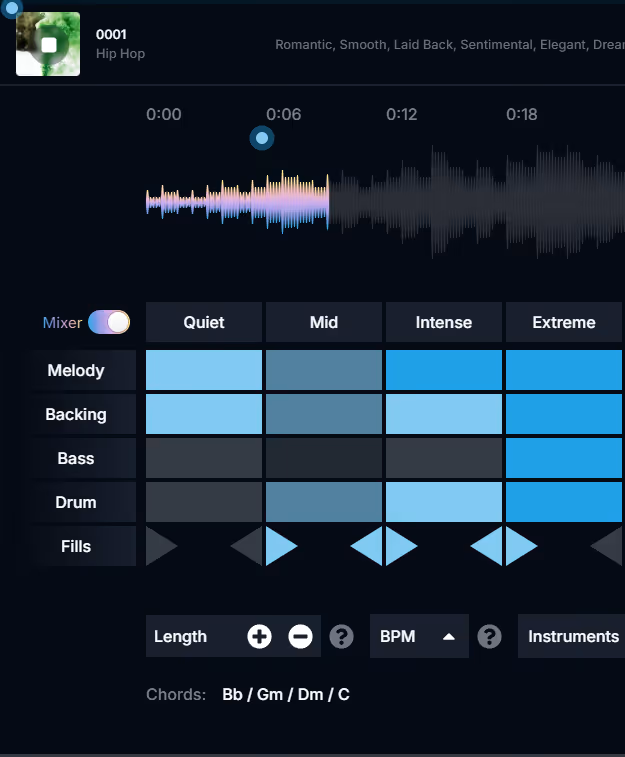Image resolution: width=625 pixels, height=757 pixels.
Task: Toggle Melody cell in Extreme column
Action: [564, 370]
